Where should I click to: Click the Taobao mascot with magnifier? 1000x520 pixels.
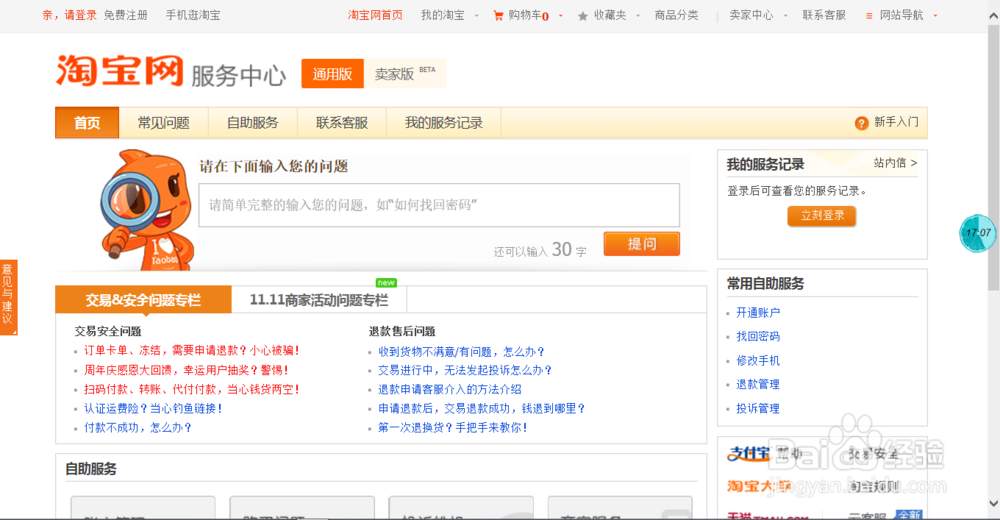coord(147,211)
